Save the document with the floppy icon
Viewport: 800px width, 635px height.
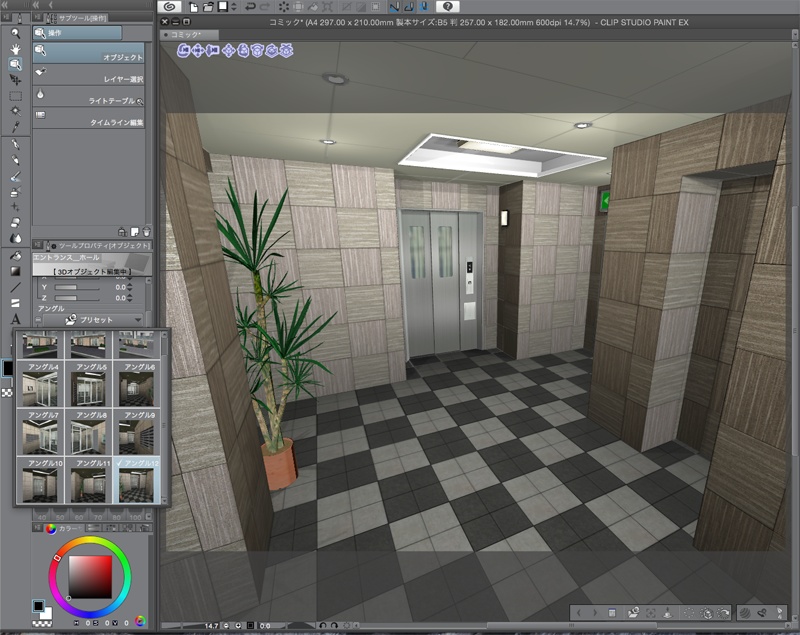[223, 7]
